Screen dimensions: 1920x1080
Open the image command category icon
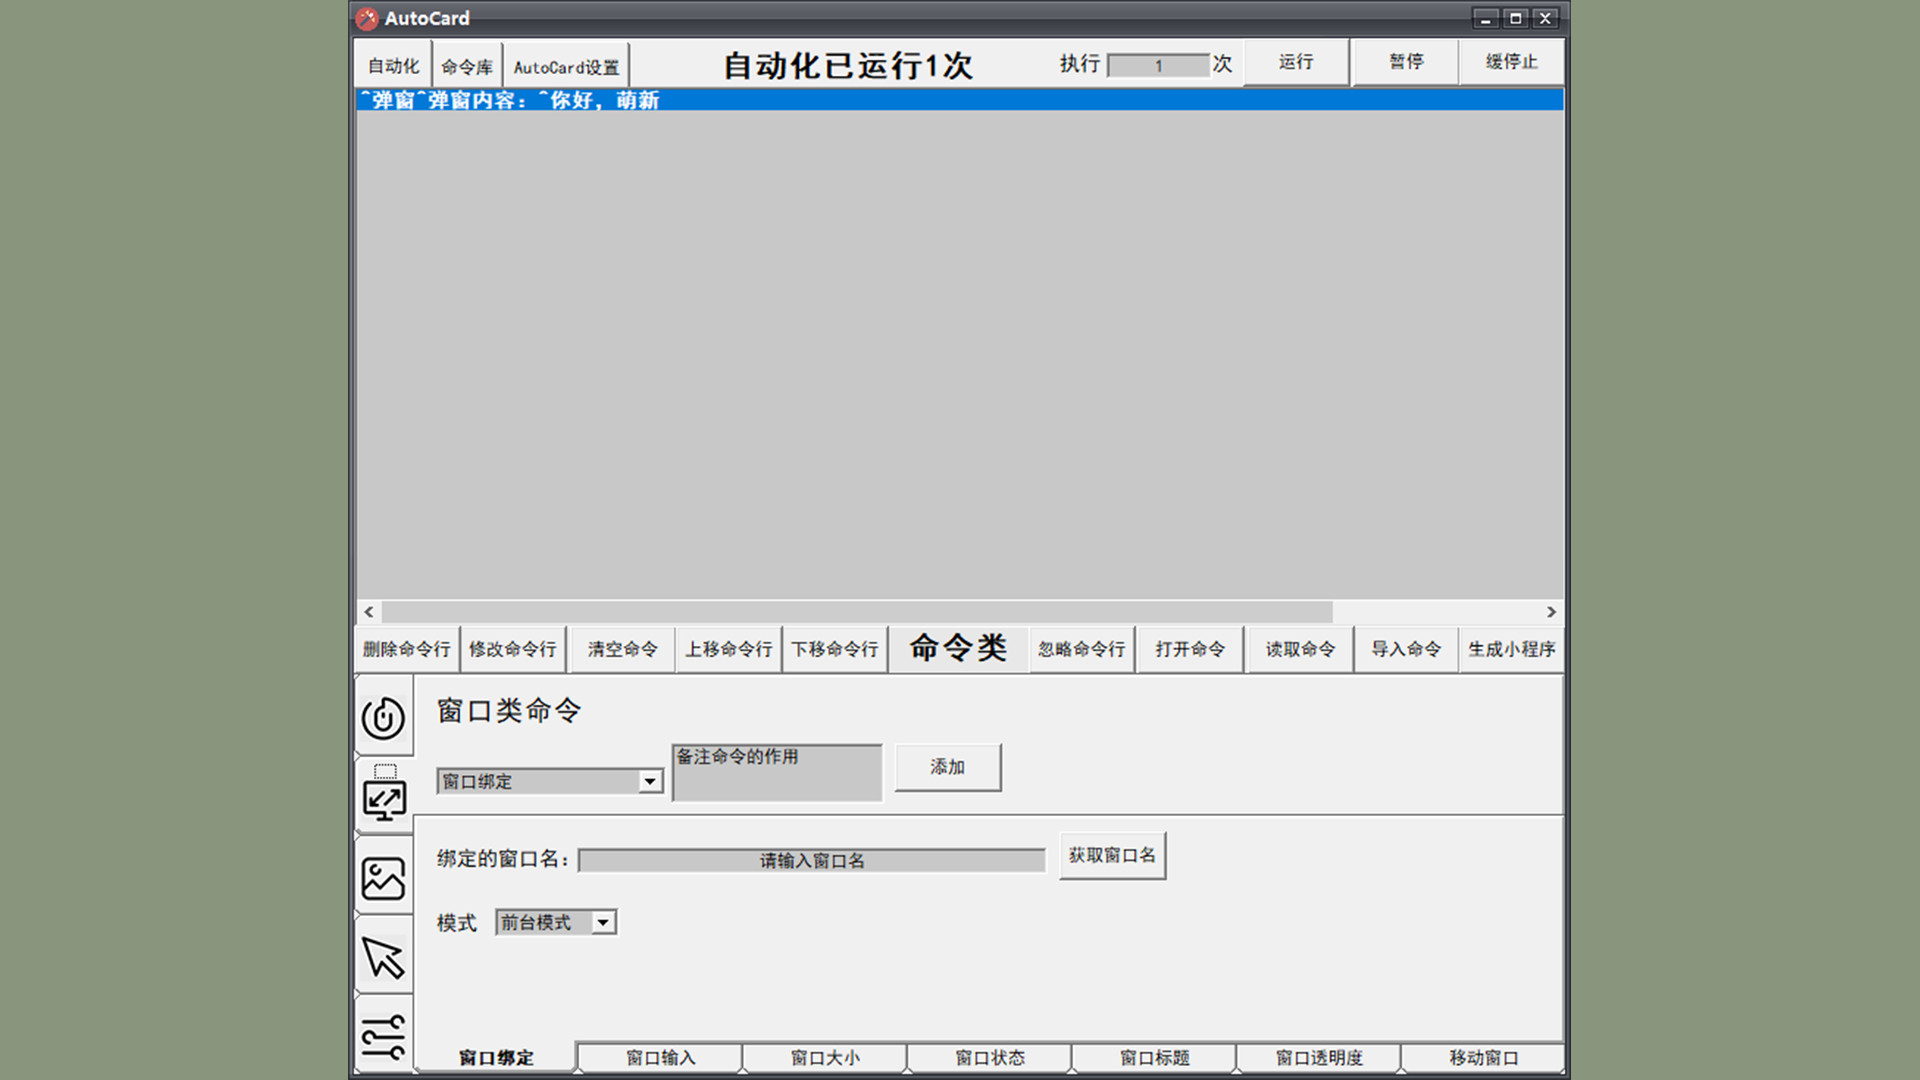(383, 877)
